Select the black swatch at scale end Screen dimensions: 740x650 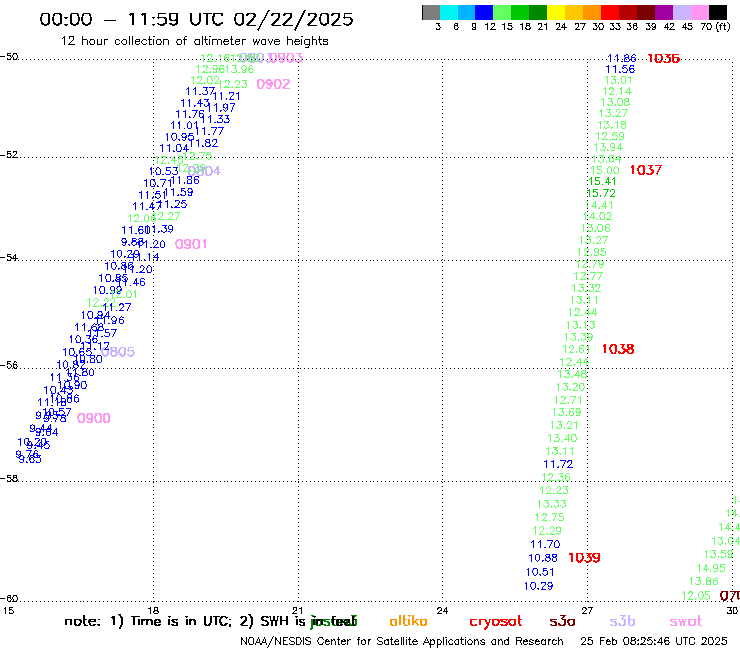[x=717, y=12]
